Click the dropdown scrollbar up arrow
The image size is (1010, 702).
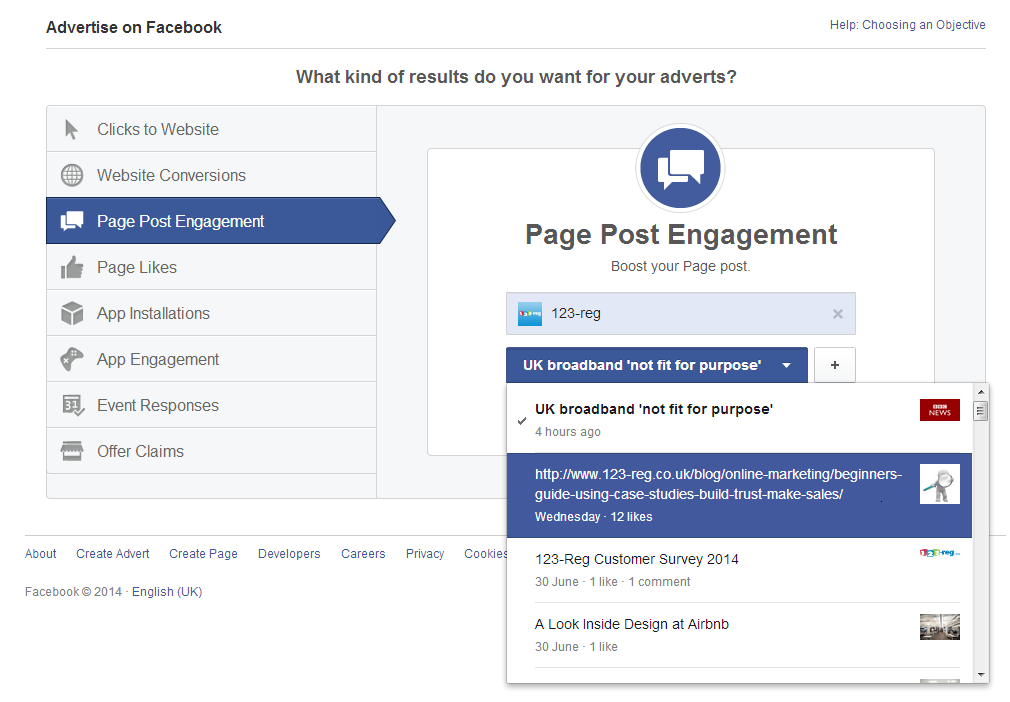[980, 392]
